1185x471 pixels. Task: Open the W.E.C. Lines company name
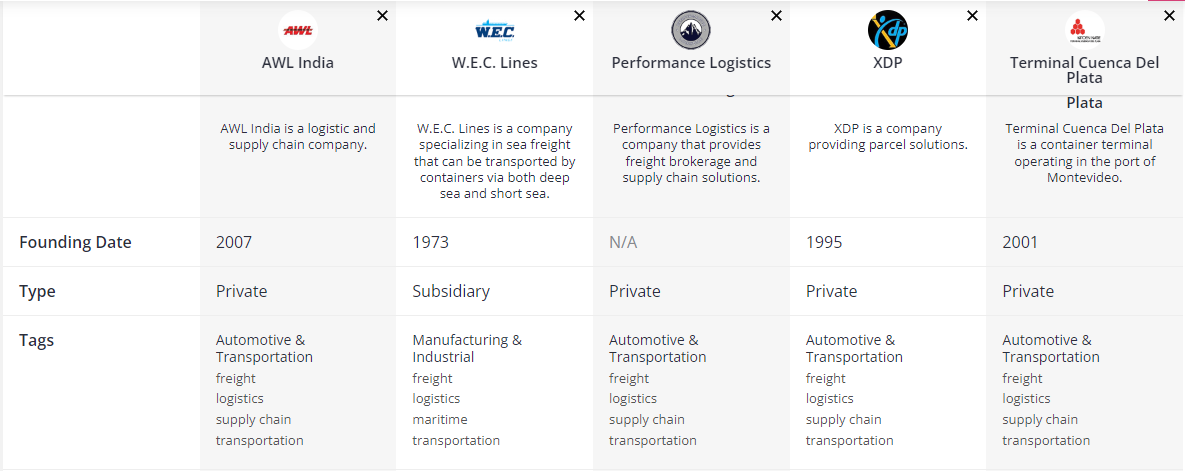click(x=495, y=63)
